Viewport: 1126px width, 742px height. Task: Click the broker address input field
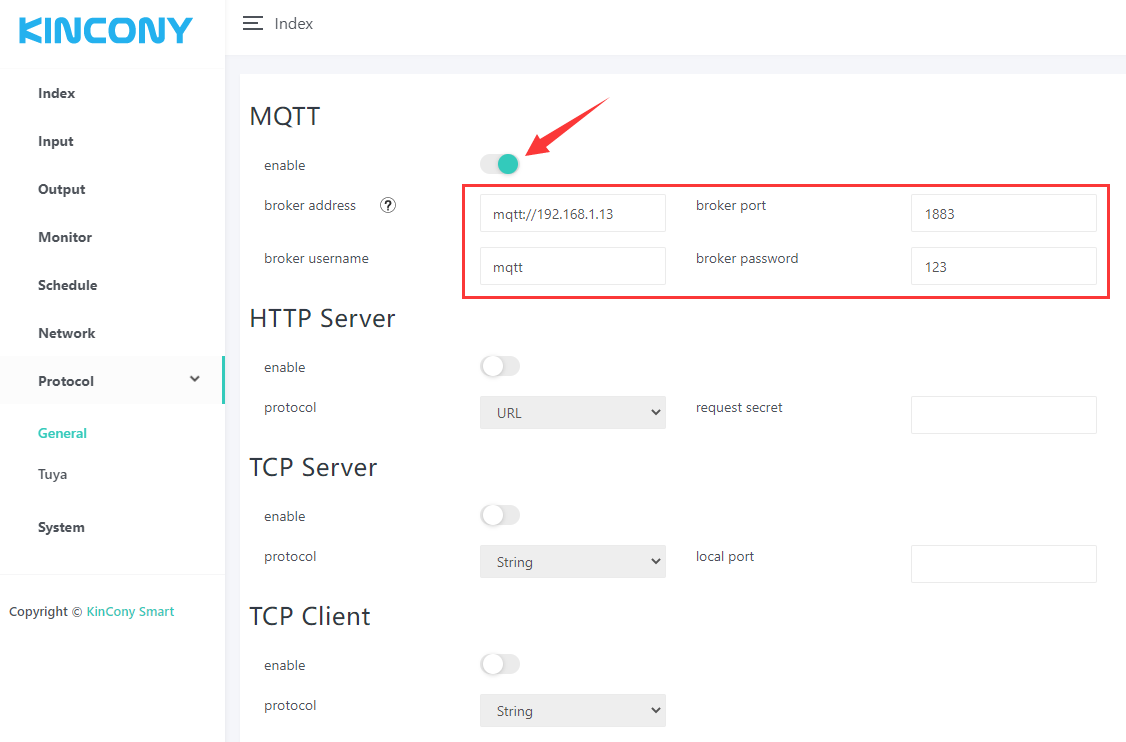coord(572,213)
